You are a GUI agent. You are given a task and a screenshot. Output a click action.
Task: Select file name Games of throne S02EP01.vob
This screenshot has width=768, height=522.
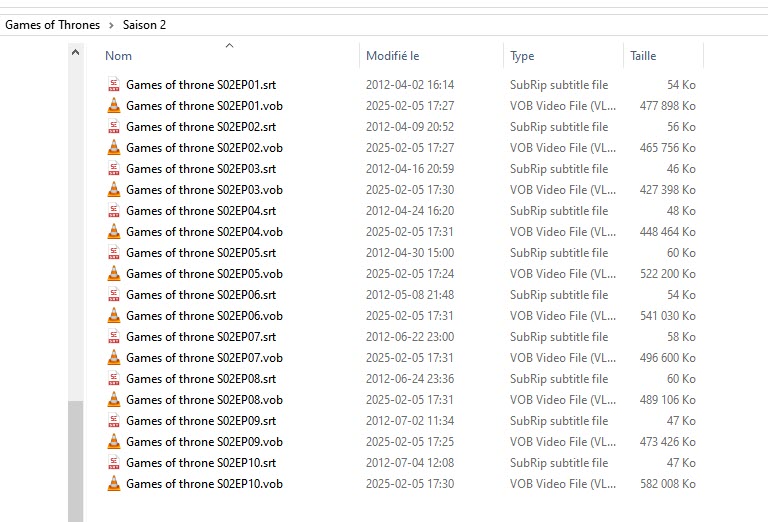(x=204, y=106)
